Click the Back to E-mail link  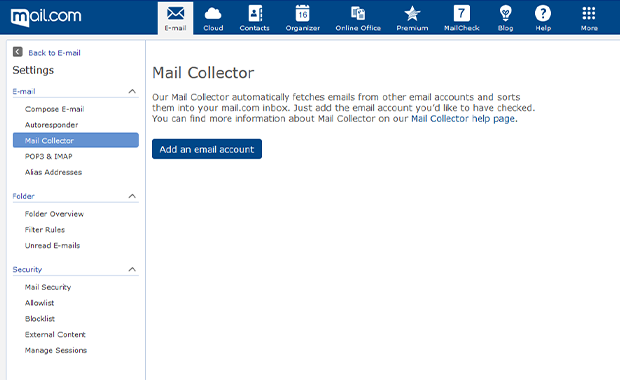[x=55, y=53]
